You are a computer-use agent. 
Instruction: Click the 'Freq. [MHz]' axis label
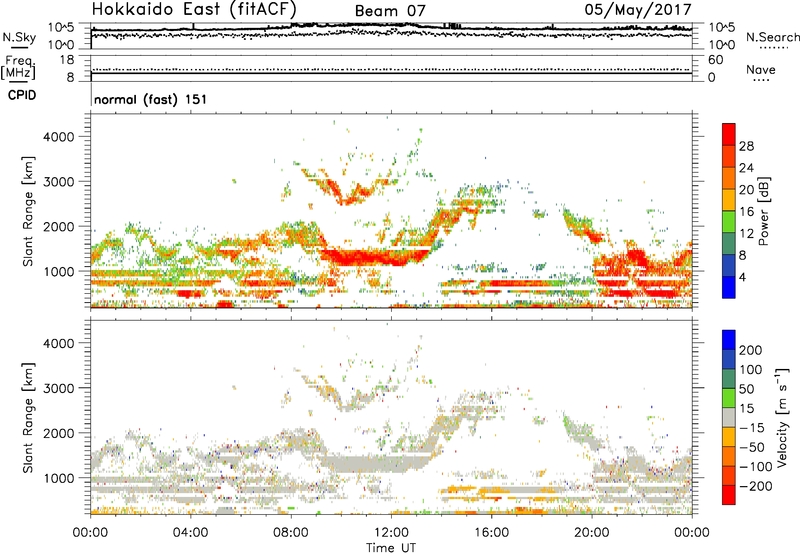coord(18,68)
